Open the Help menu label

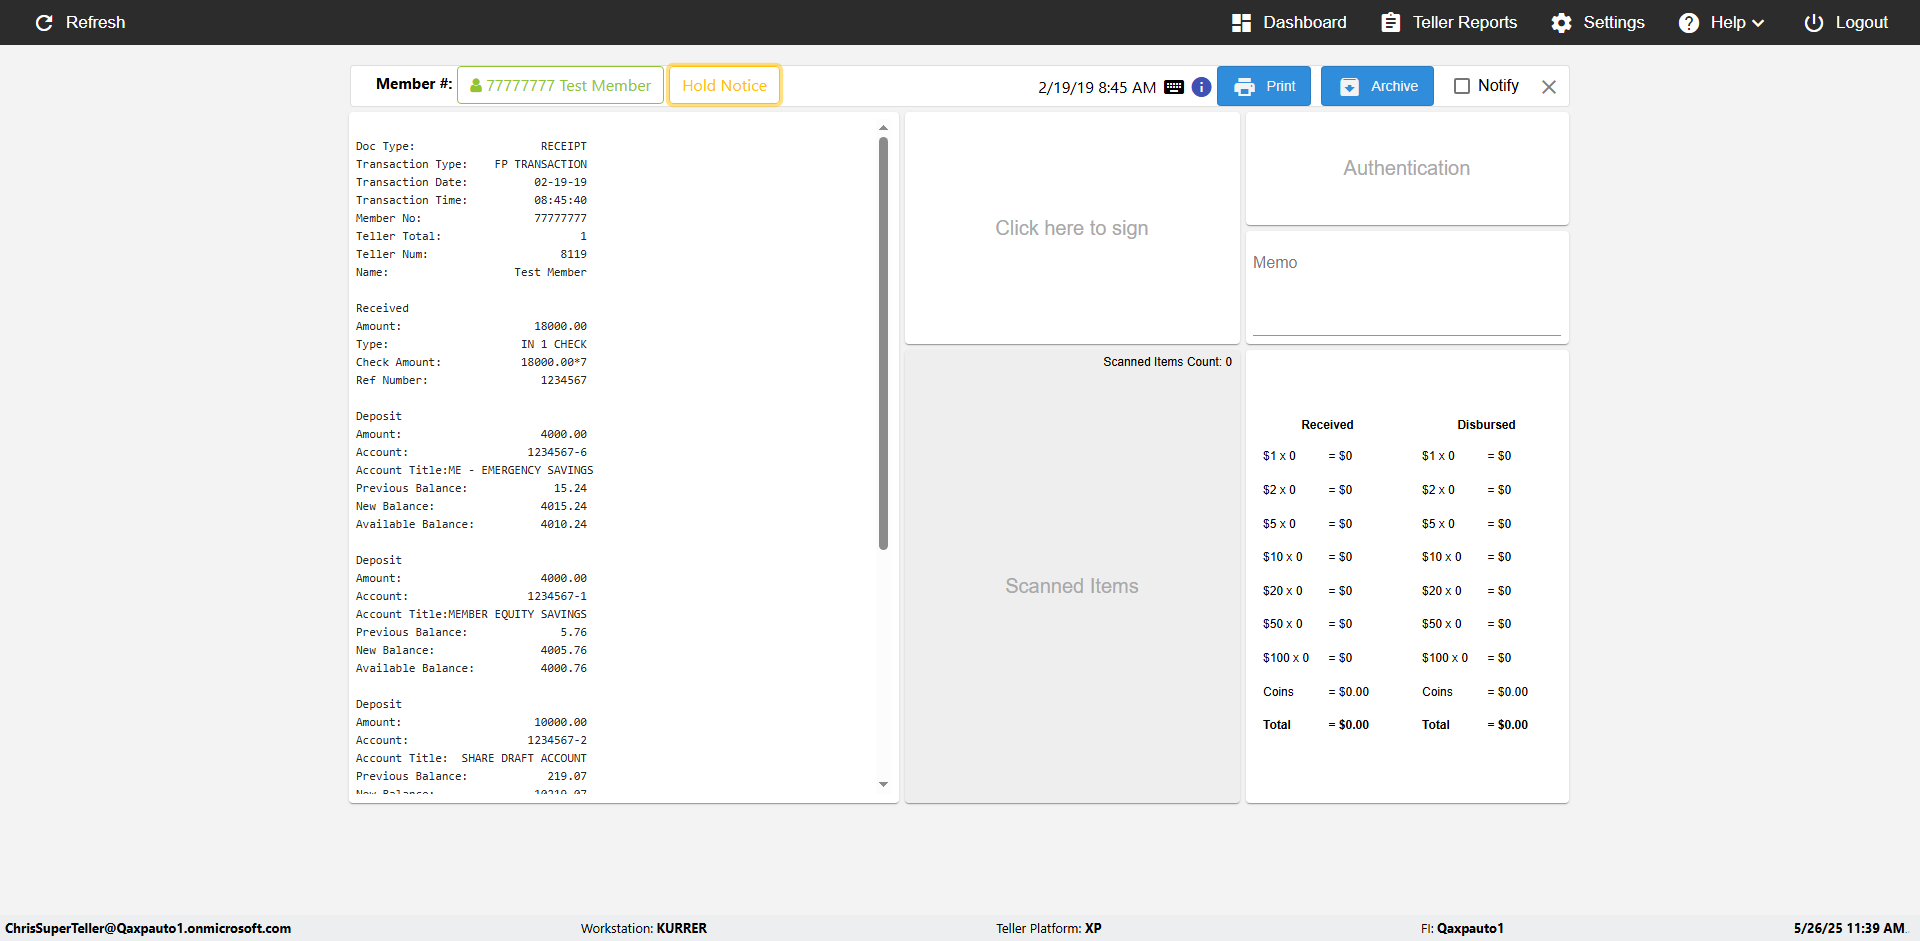[x=1727, y=22]
